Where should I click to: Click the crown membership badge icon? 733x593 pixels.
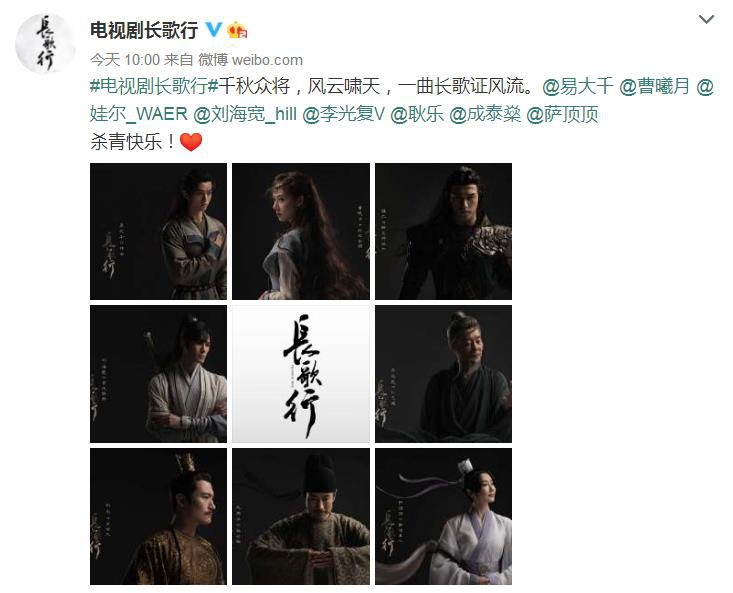(237, 30)
